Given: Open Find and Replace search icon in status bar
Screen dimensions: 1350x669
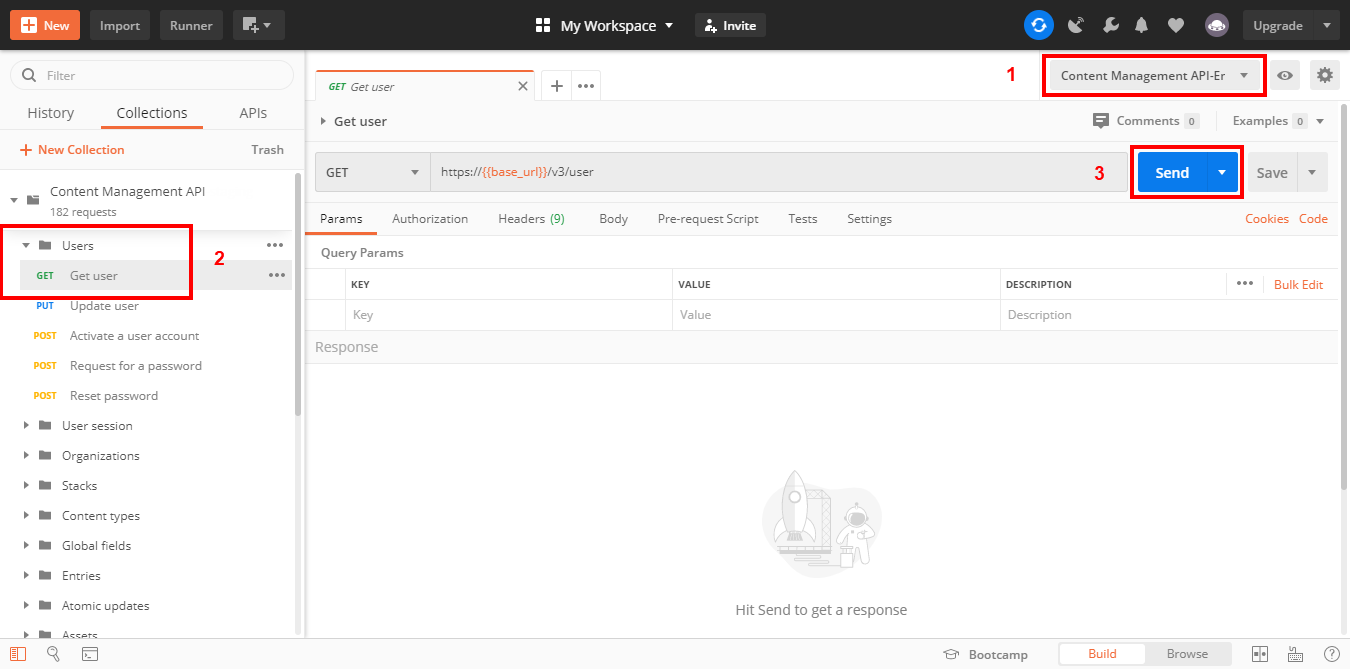Looking at the screenshot, I should (53, 654).
